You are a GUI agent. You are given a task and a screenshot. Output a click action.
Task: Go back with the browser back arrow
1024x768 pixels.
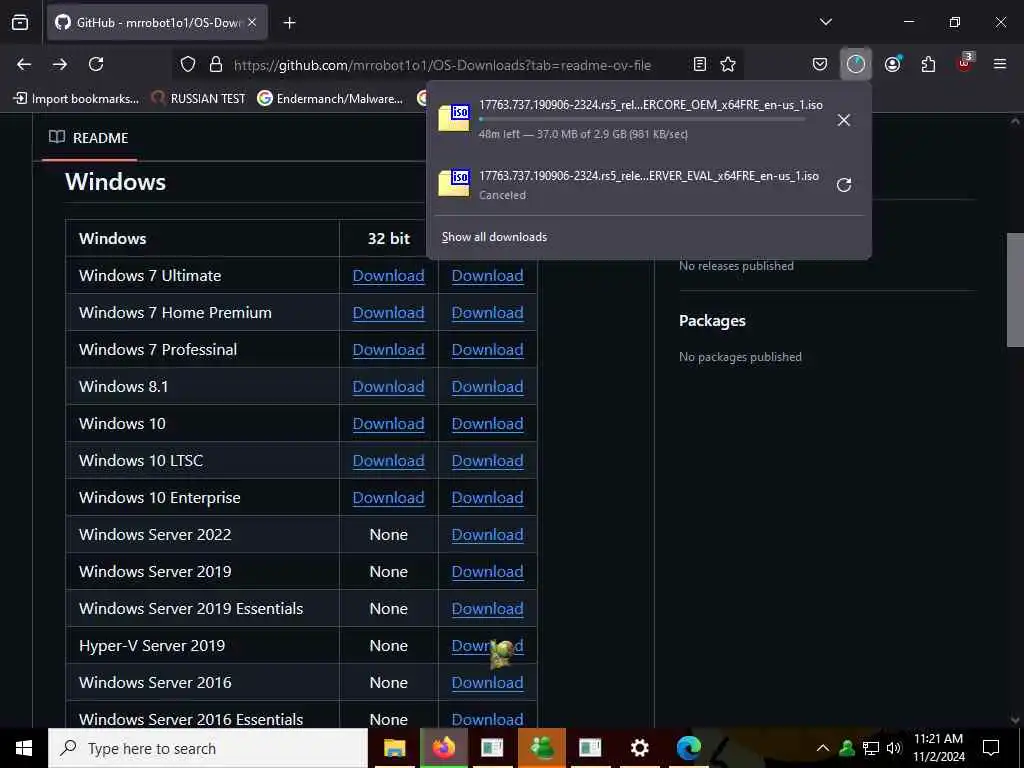24,64
